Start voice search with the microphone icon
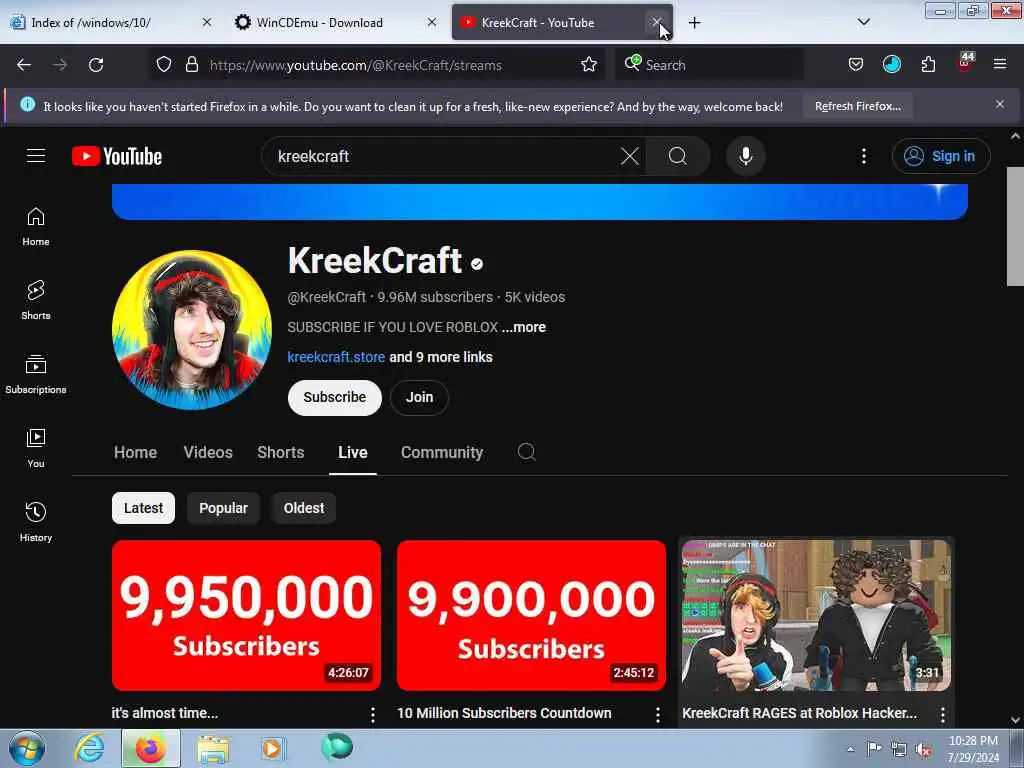Screen dimensions: 1024x768 point(745,156)
